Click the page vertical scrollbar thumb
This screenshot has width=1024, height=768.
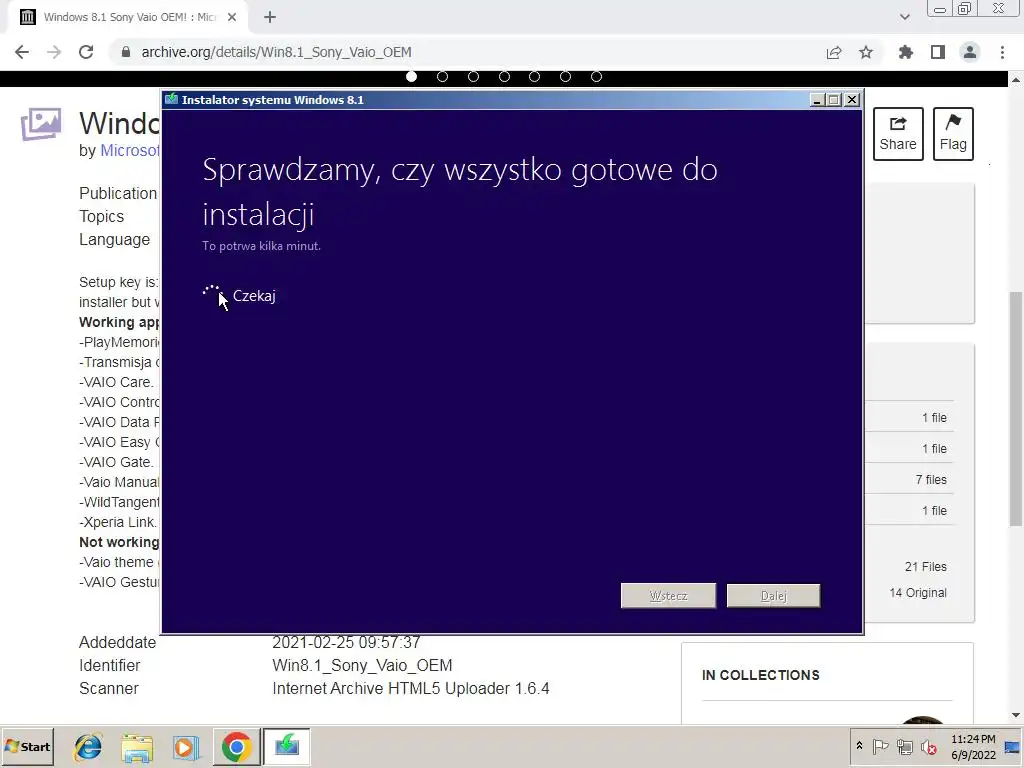[x=1016, y=408]
